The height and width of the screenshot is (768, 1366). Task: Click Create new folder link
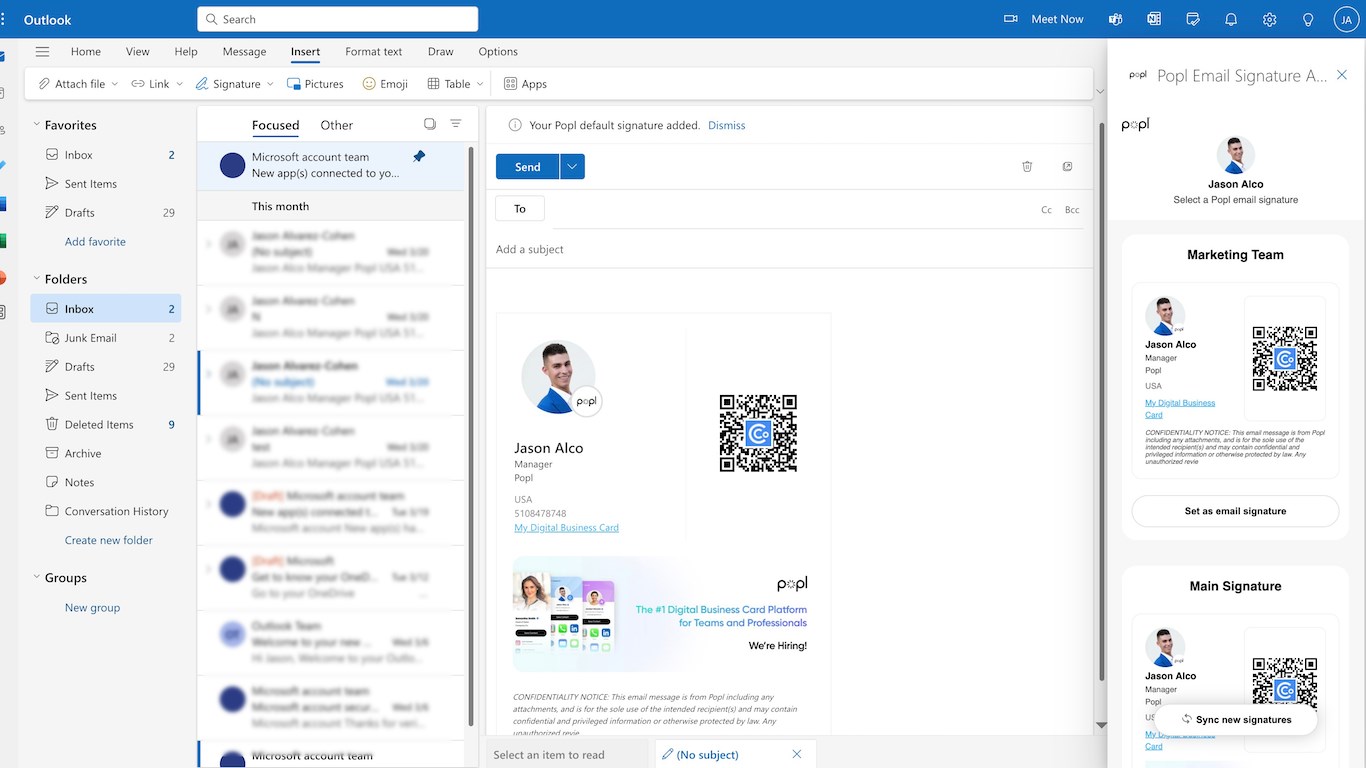pyautogui.click(x=109, y=540)
